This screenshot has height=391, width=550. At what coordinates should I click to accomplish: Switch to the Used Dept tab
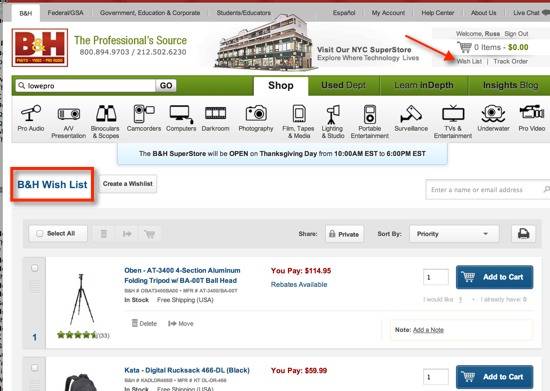coord(344,85)
